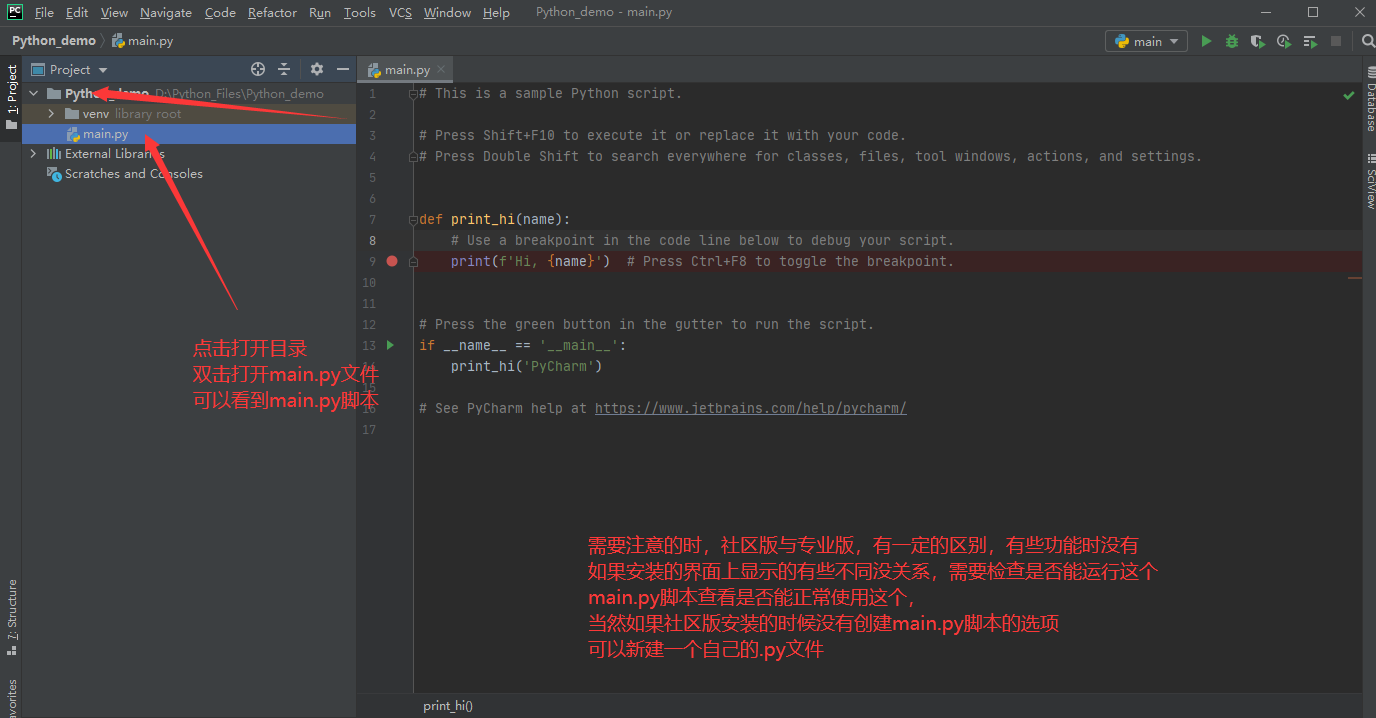Viewport: 1376px width, 718px height.
Task: Click main.py breadcrumb in navigation bar
Action: click(142, 41)
